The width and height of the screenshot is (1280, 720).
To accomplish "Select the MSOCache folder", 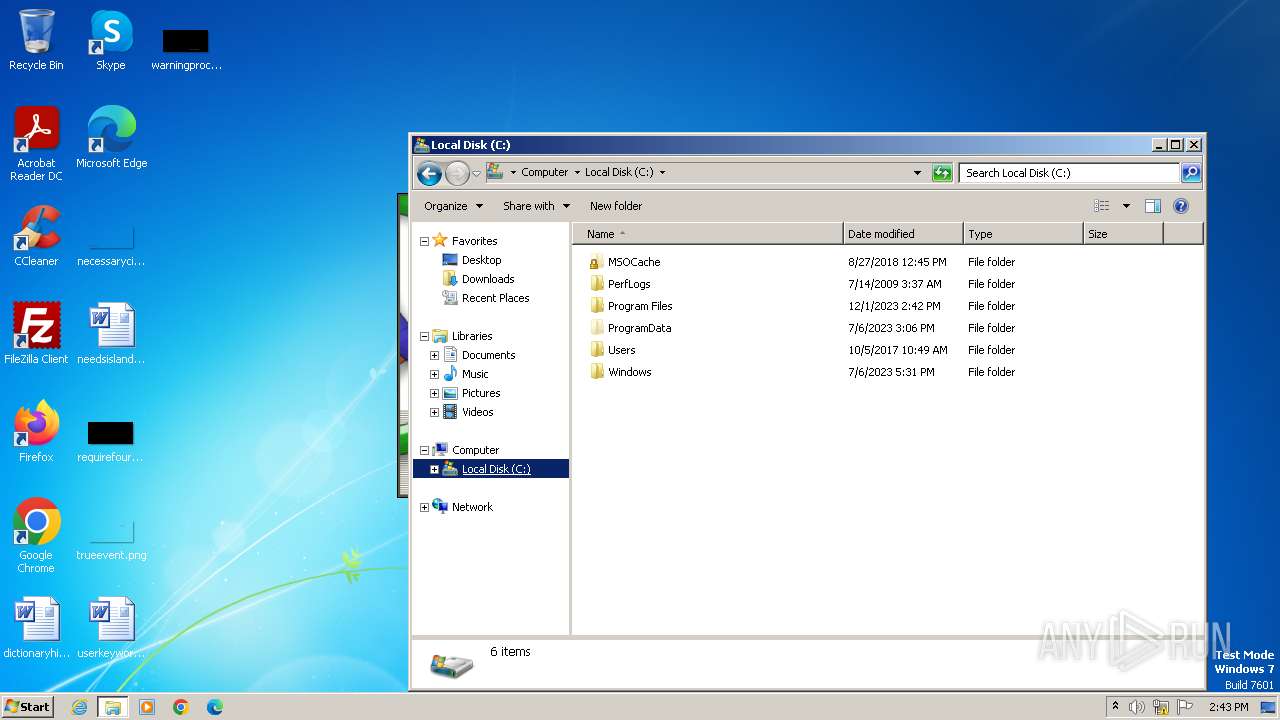I will (x=634, y=262).
